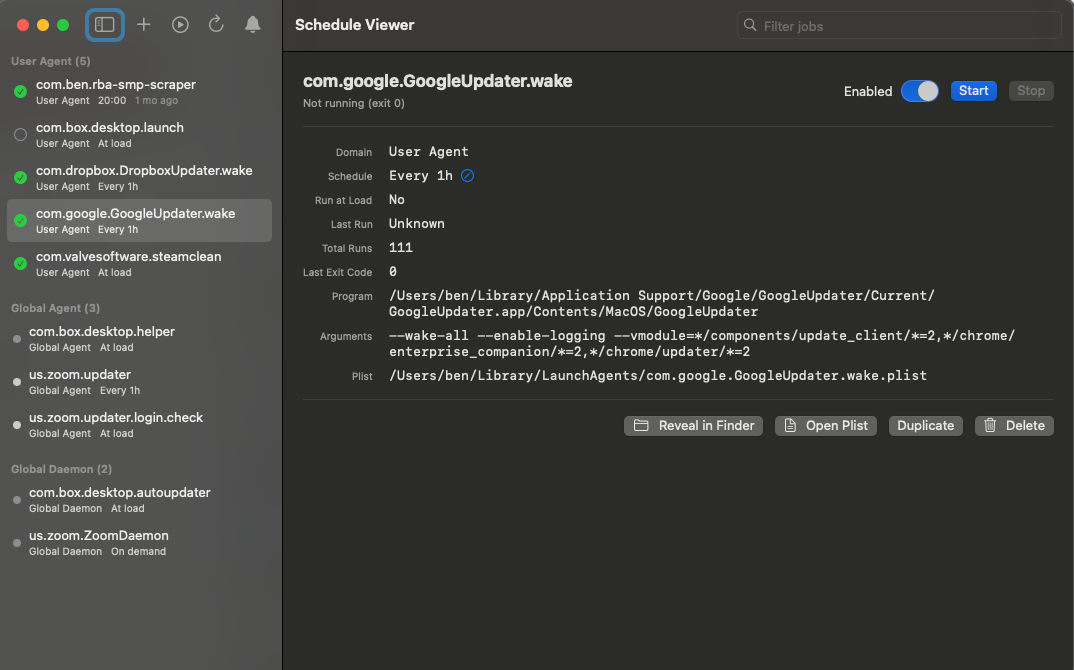Open the plist with Open Plist button
The width and height of the screenshot is (1074, 670).
pyautogui.click(x=826, y=425)
